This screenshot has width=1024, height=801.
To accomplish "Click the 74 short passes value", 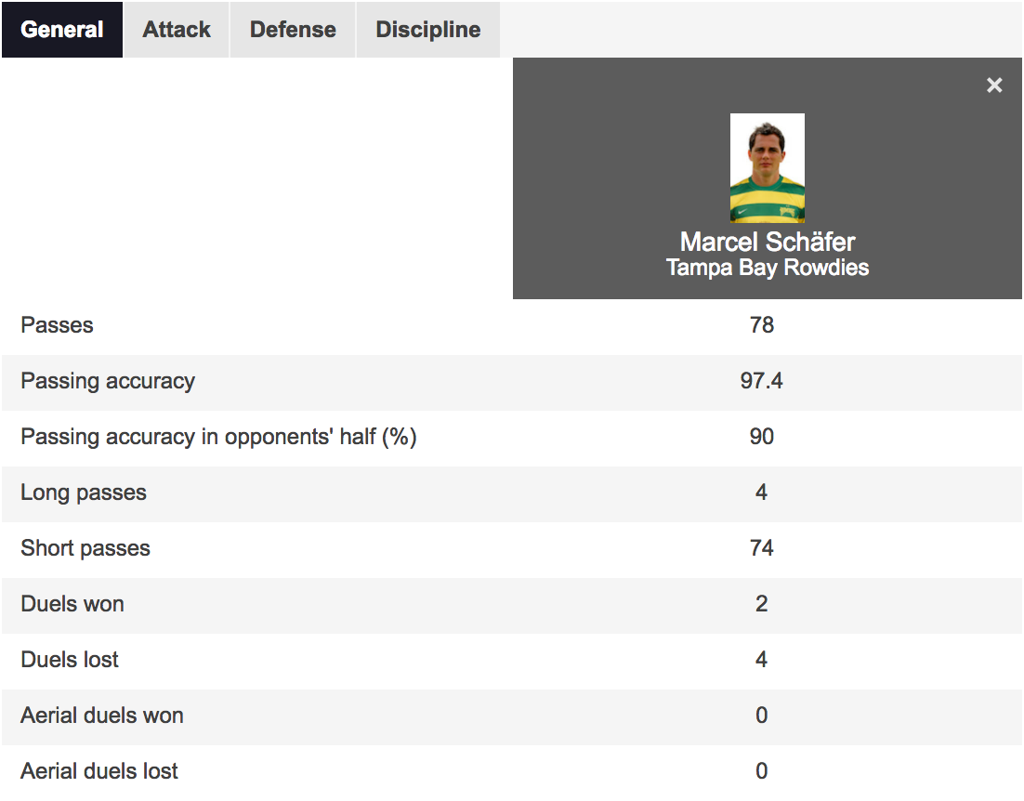I will point(761,548).
